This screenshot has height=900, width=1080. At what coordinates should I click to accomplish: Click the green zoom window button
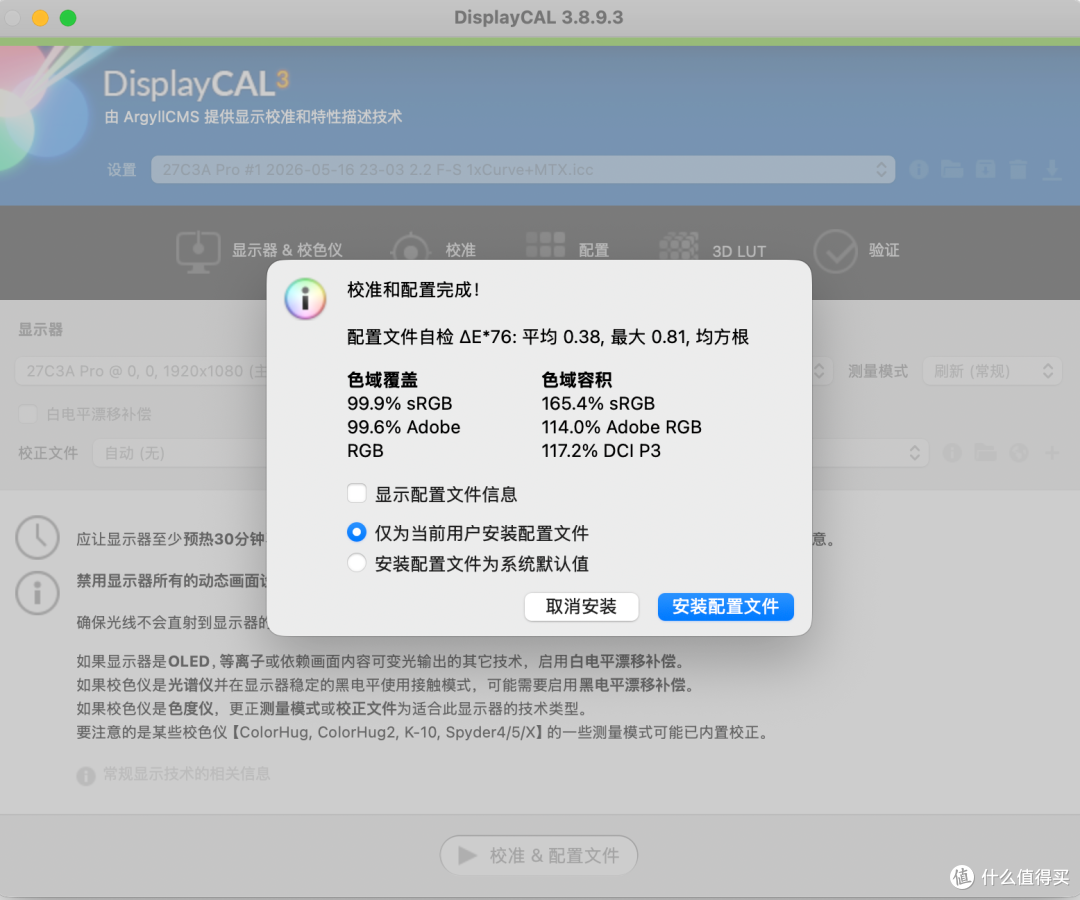(x=68, y=18)
